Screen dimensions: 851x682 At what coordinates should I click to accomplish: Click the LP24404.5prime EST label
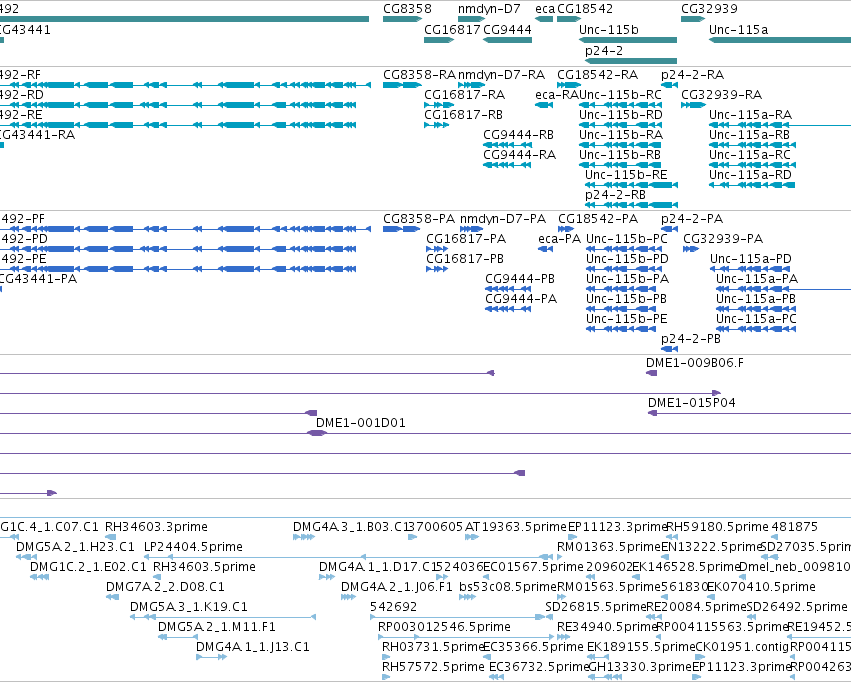click(x=193, y=547)
